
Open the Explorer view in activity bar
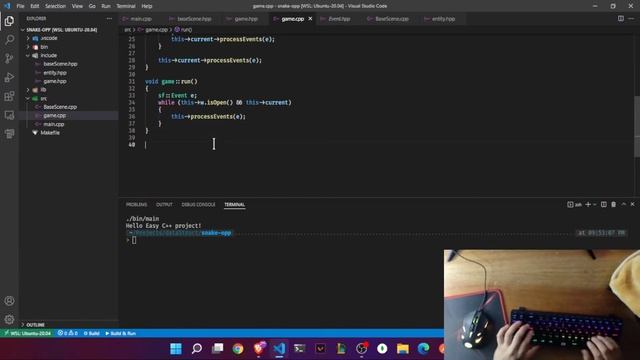[x=9, y=21]
